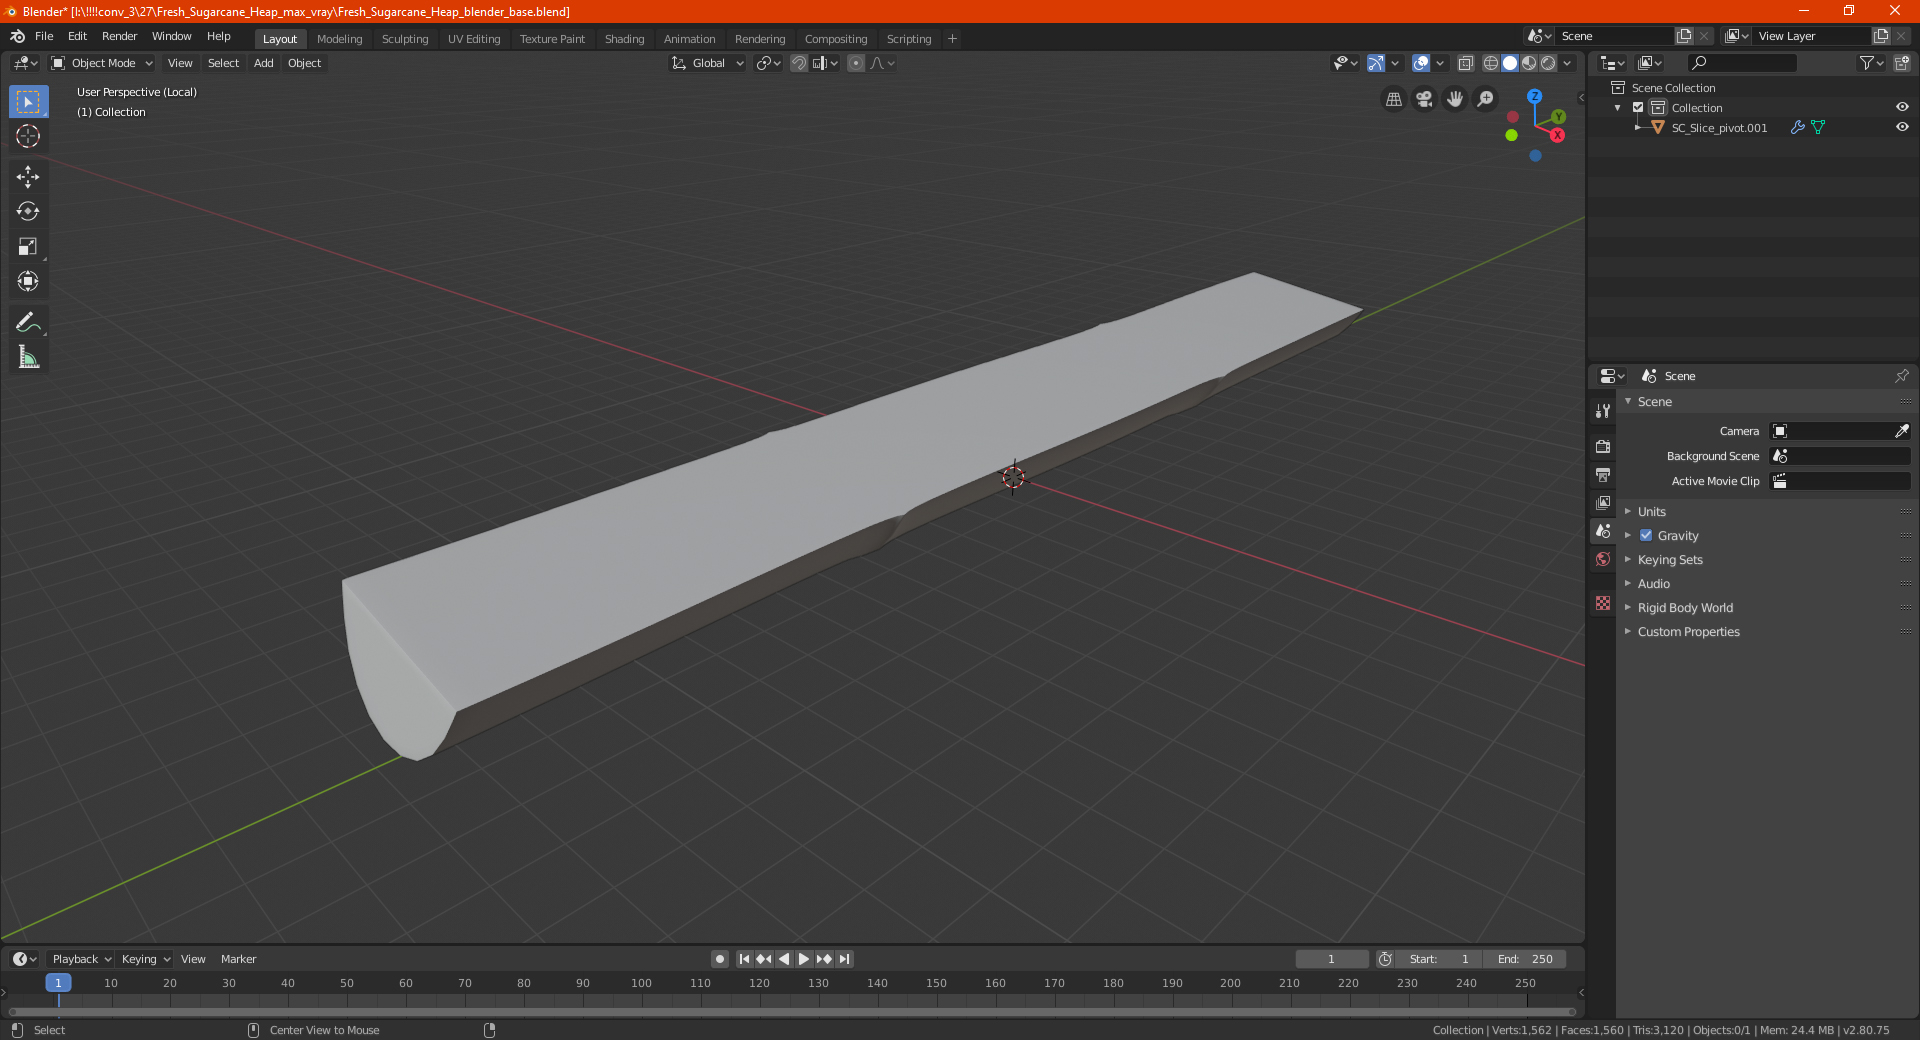Pin the Scene properties panel
The width and height of the screenshot is (1920, 1040).
(x=1901, y=376)
